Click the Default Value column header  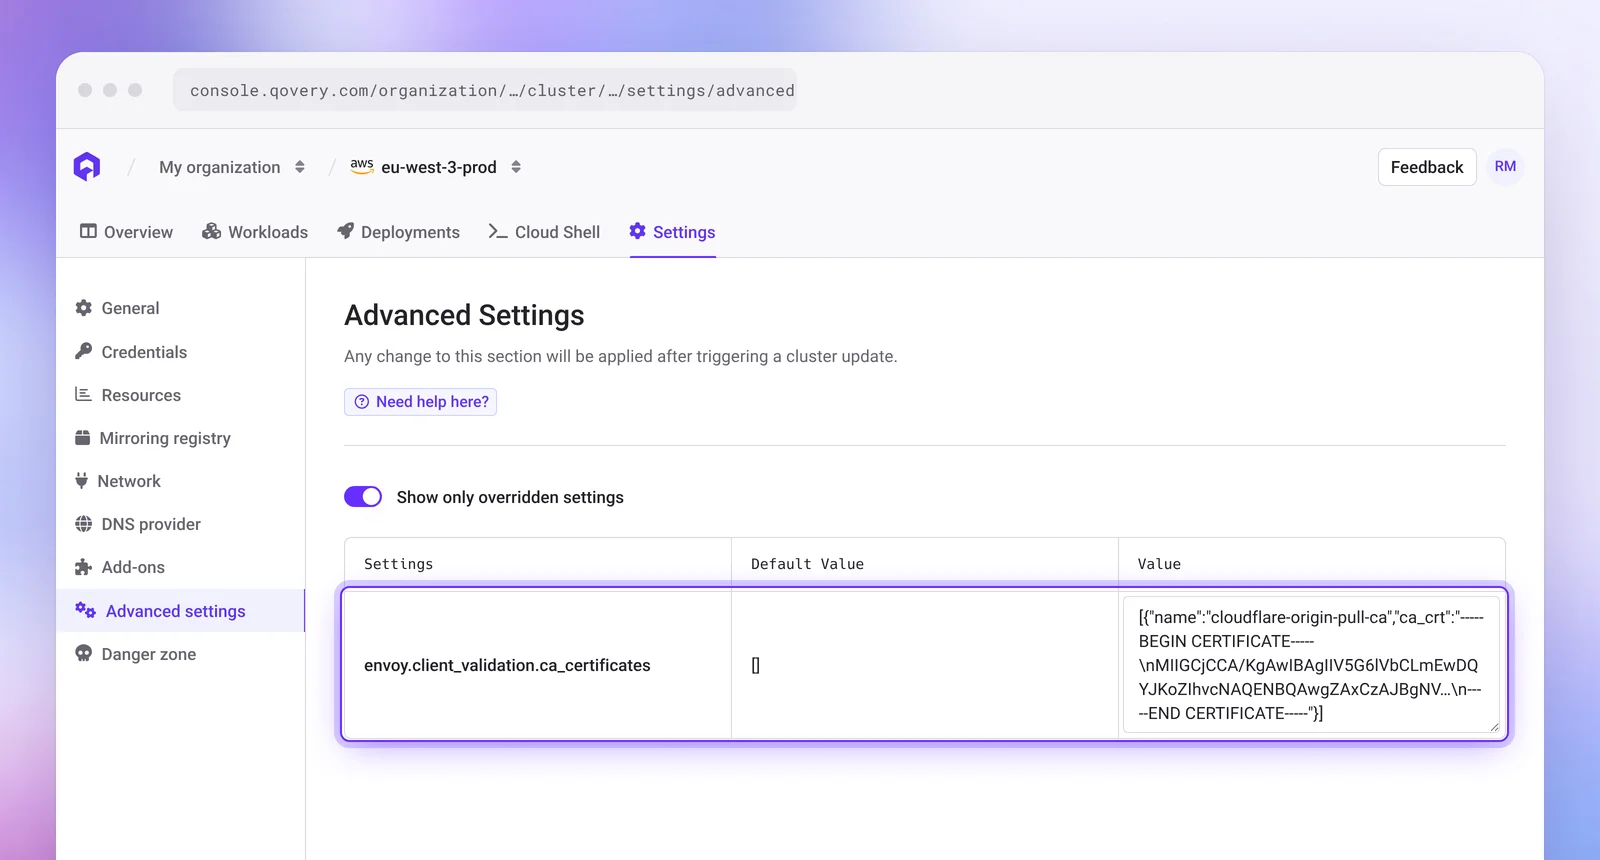tap(807, 564)
